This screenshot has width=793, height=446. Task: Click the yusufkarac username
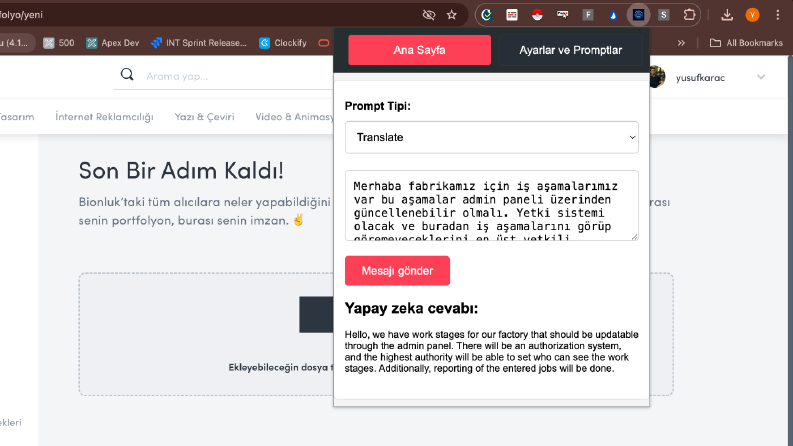coord(700,78)
